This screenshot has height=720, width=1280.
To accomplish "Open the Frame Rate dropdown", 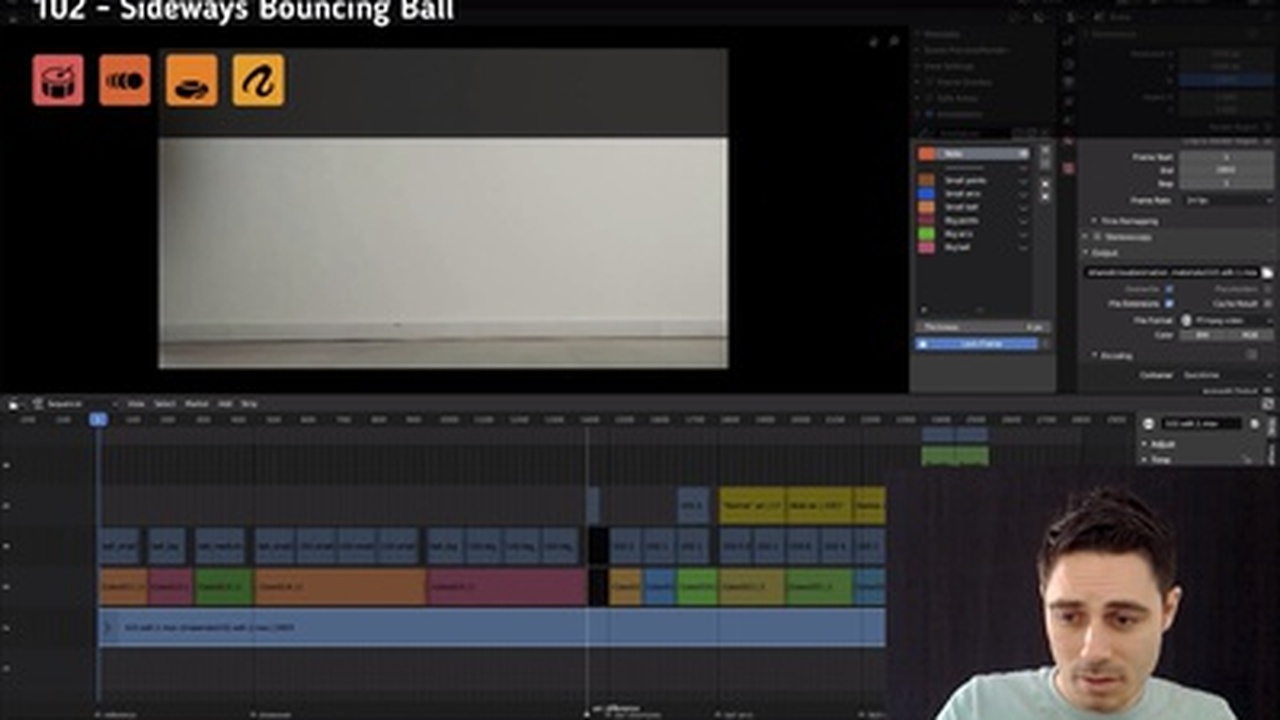I will pyautogui.click(x=1227, y=200).
